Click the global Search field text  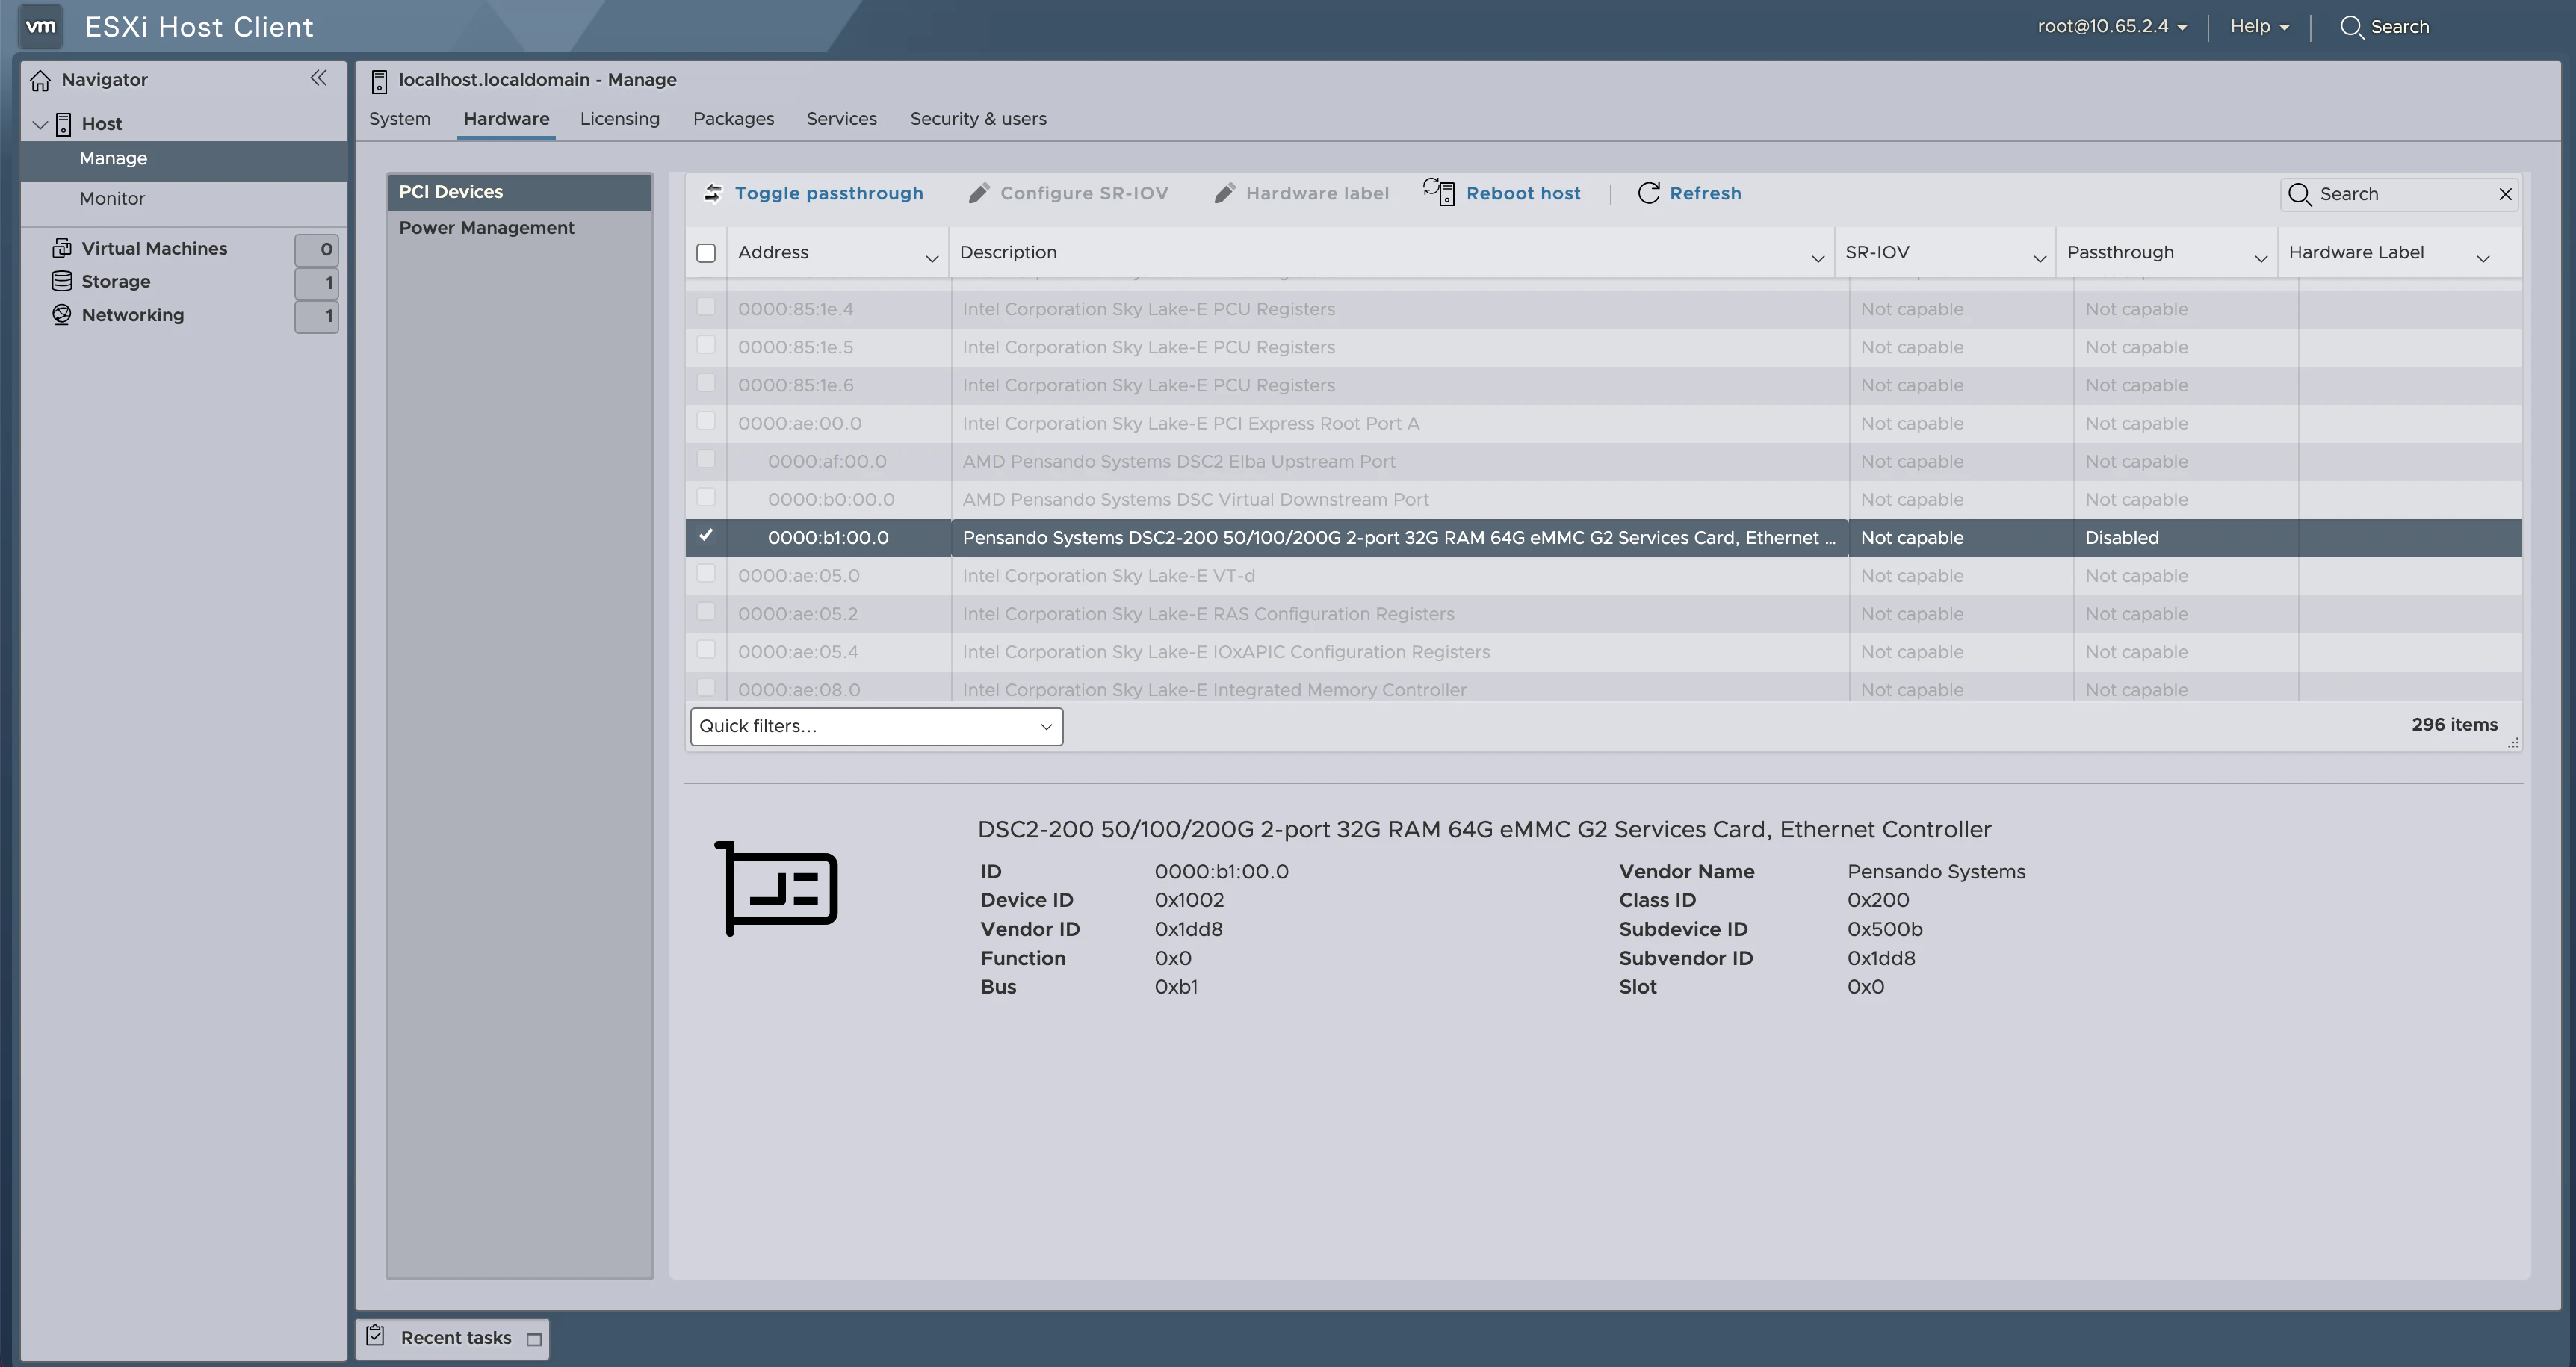2399,27
